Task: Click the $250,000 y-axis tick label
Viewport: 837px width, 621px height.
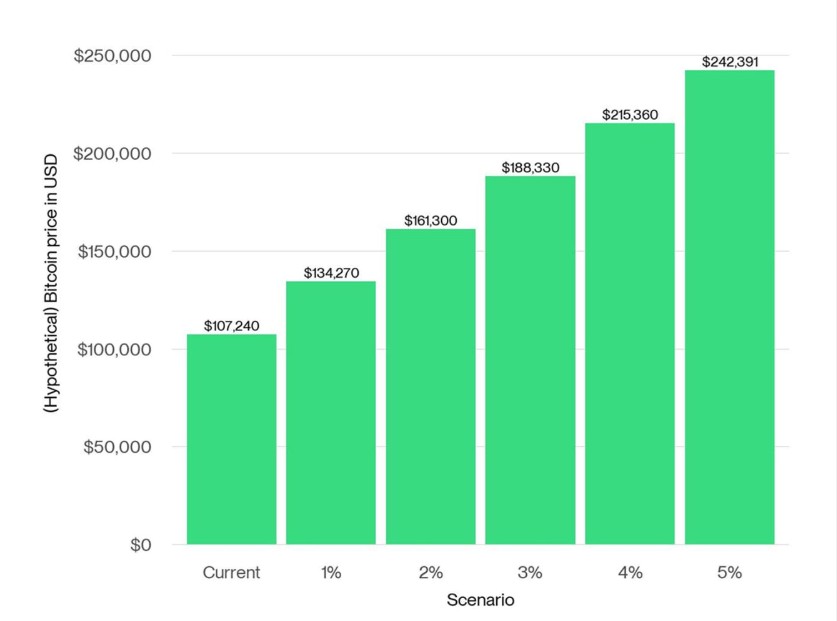Action: 113,56
